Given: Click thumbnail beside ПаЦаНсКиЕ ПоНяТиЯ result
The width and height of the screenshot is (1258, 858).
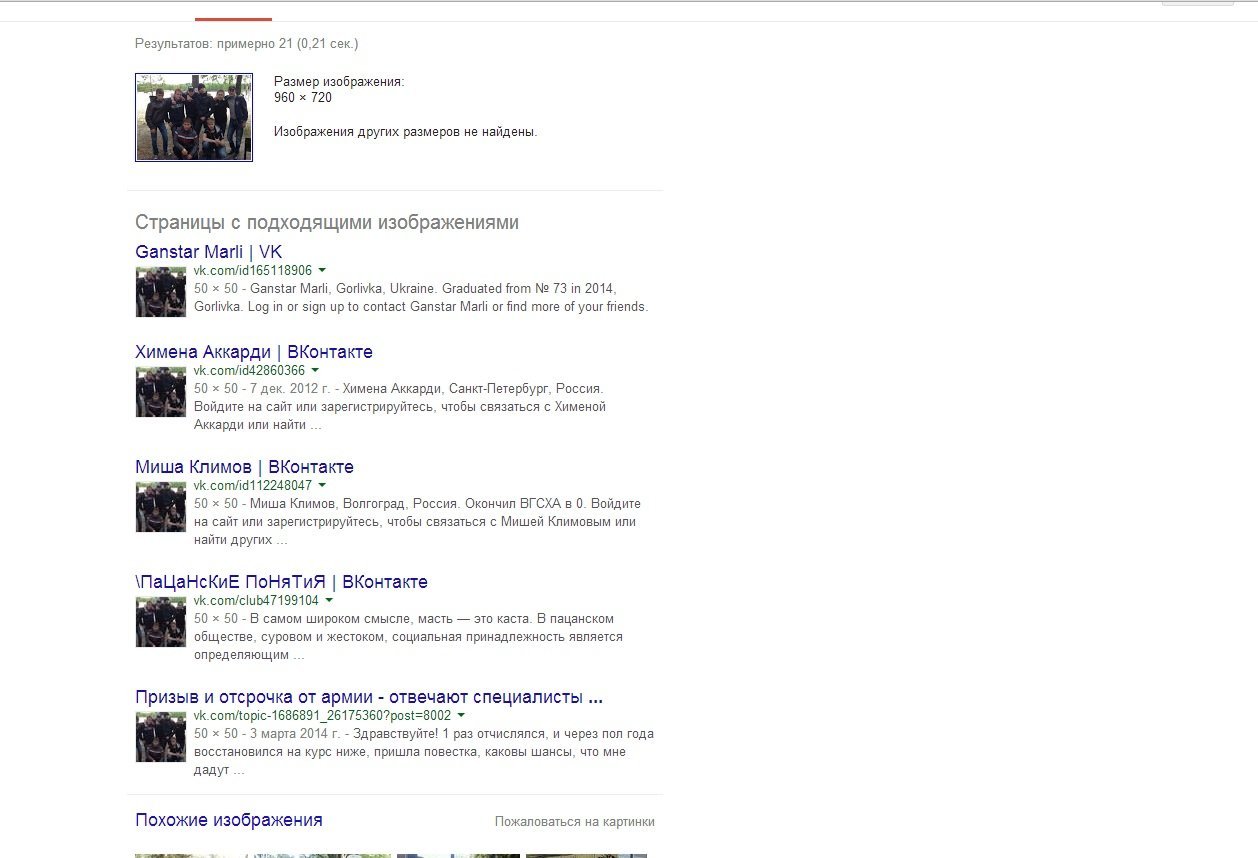Looking at the screenshot, I should pyautogui.click(x=161, y=622).
